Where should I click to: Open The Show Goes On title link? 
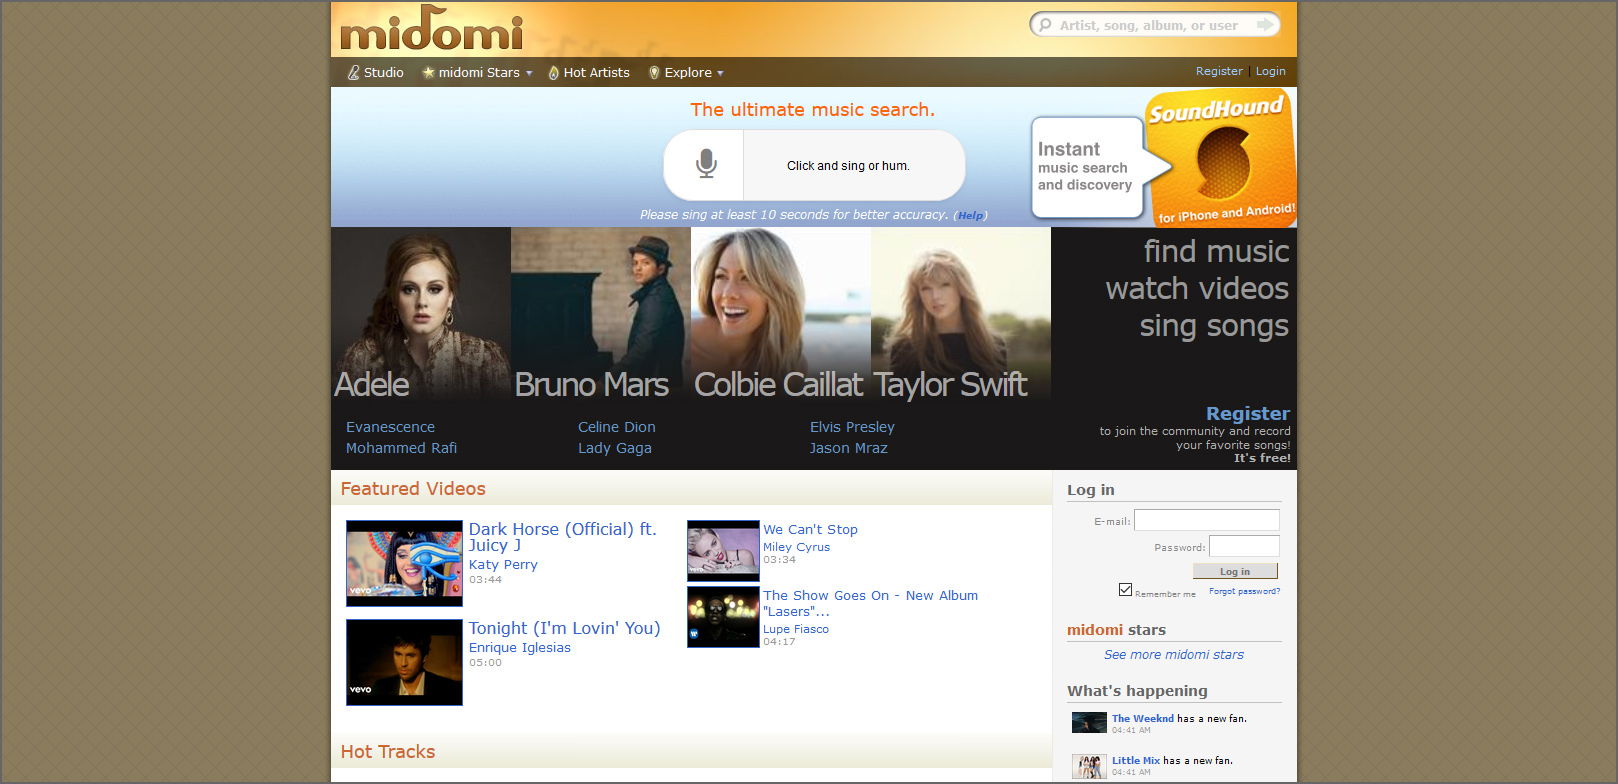coord(870,603)
